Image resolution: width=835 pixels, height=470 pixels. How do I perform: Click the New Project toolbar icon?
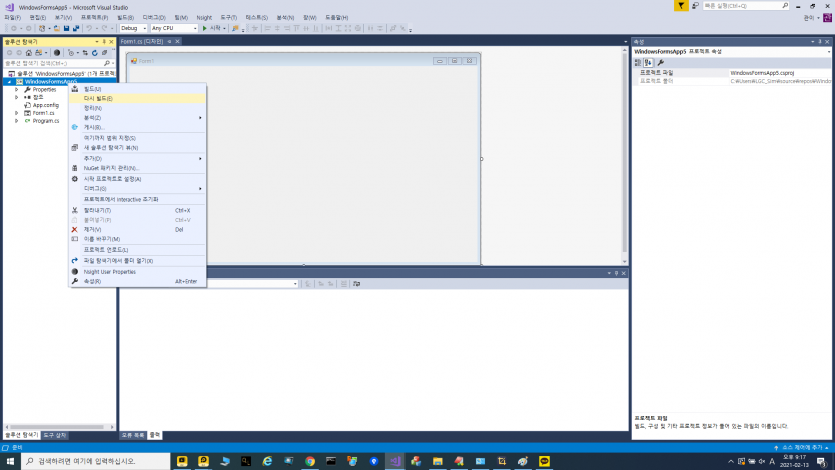[42, 28]
